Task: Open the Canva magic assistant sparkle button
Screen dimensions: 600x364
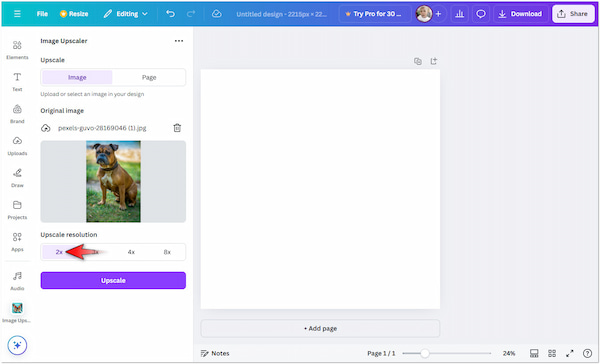Action: coord(17,345)
